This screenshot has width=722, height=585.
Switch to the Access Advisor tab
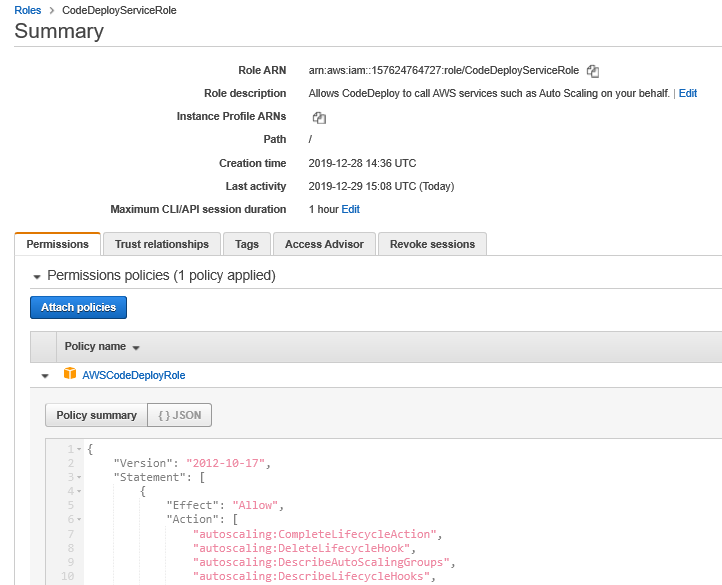[324, 244]
